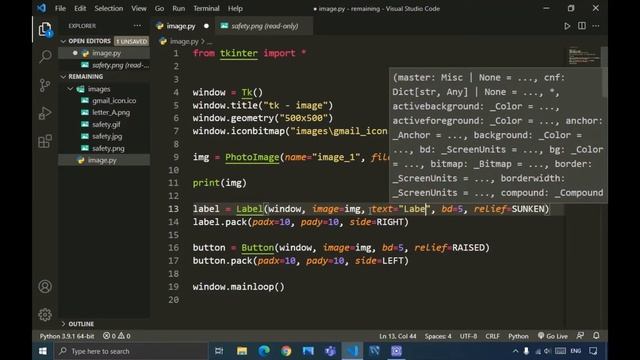Open gmail_icon.ico in file tree
This screenshot has height=360, width=640.
pyautogui.click(x=114, y=100)
